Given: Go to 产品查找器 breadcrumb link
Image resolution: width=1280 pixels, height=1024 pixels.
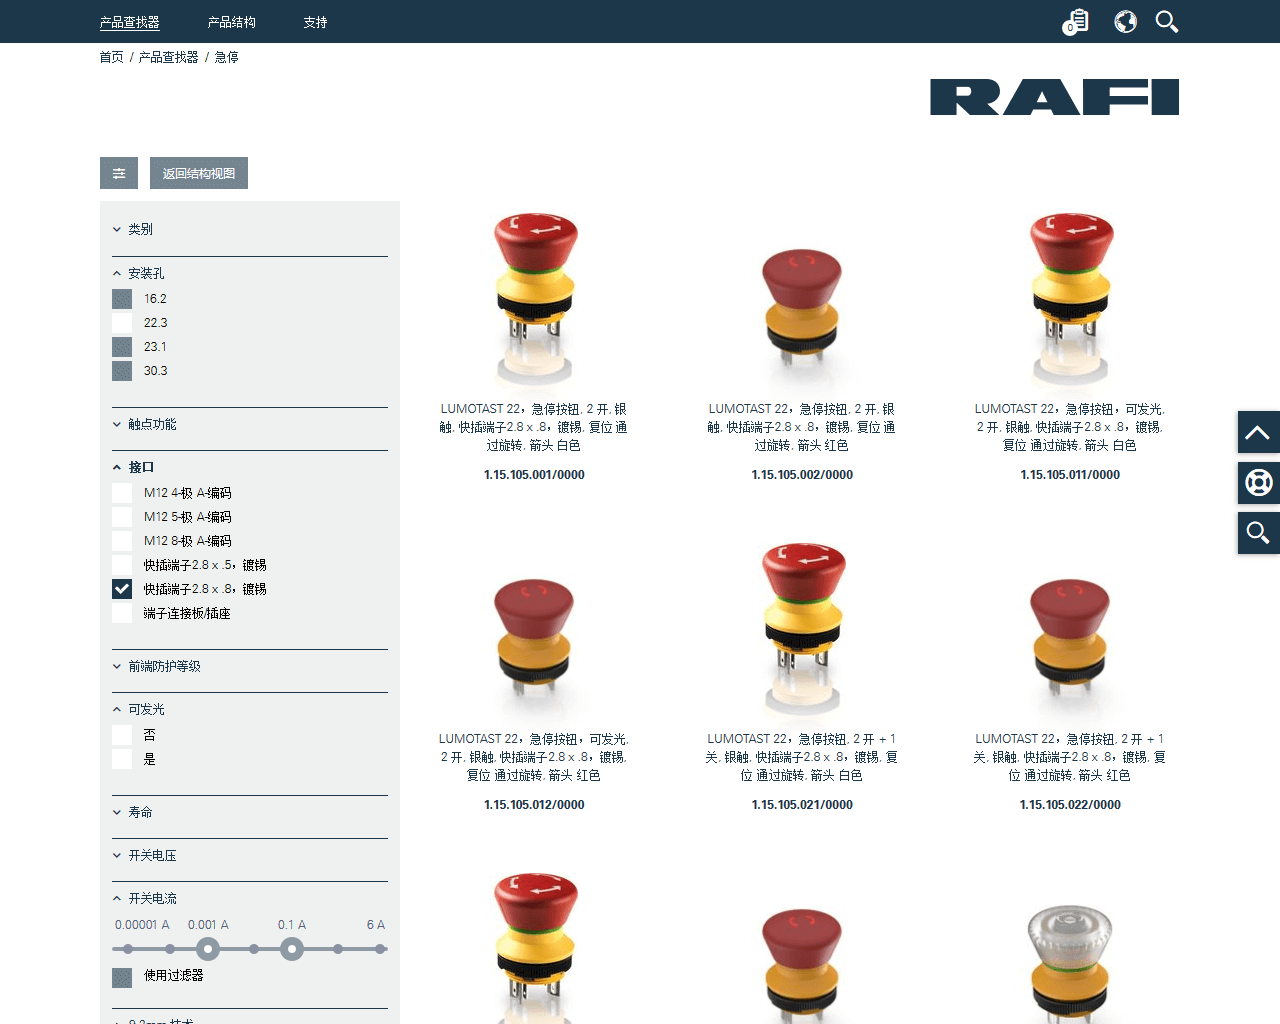Looking at the screenshot, I should 169,57.
